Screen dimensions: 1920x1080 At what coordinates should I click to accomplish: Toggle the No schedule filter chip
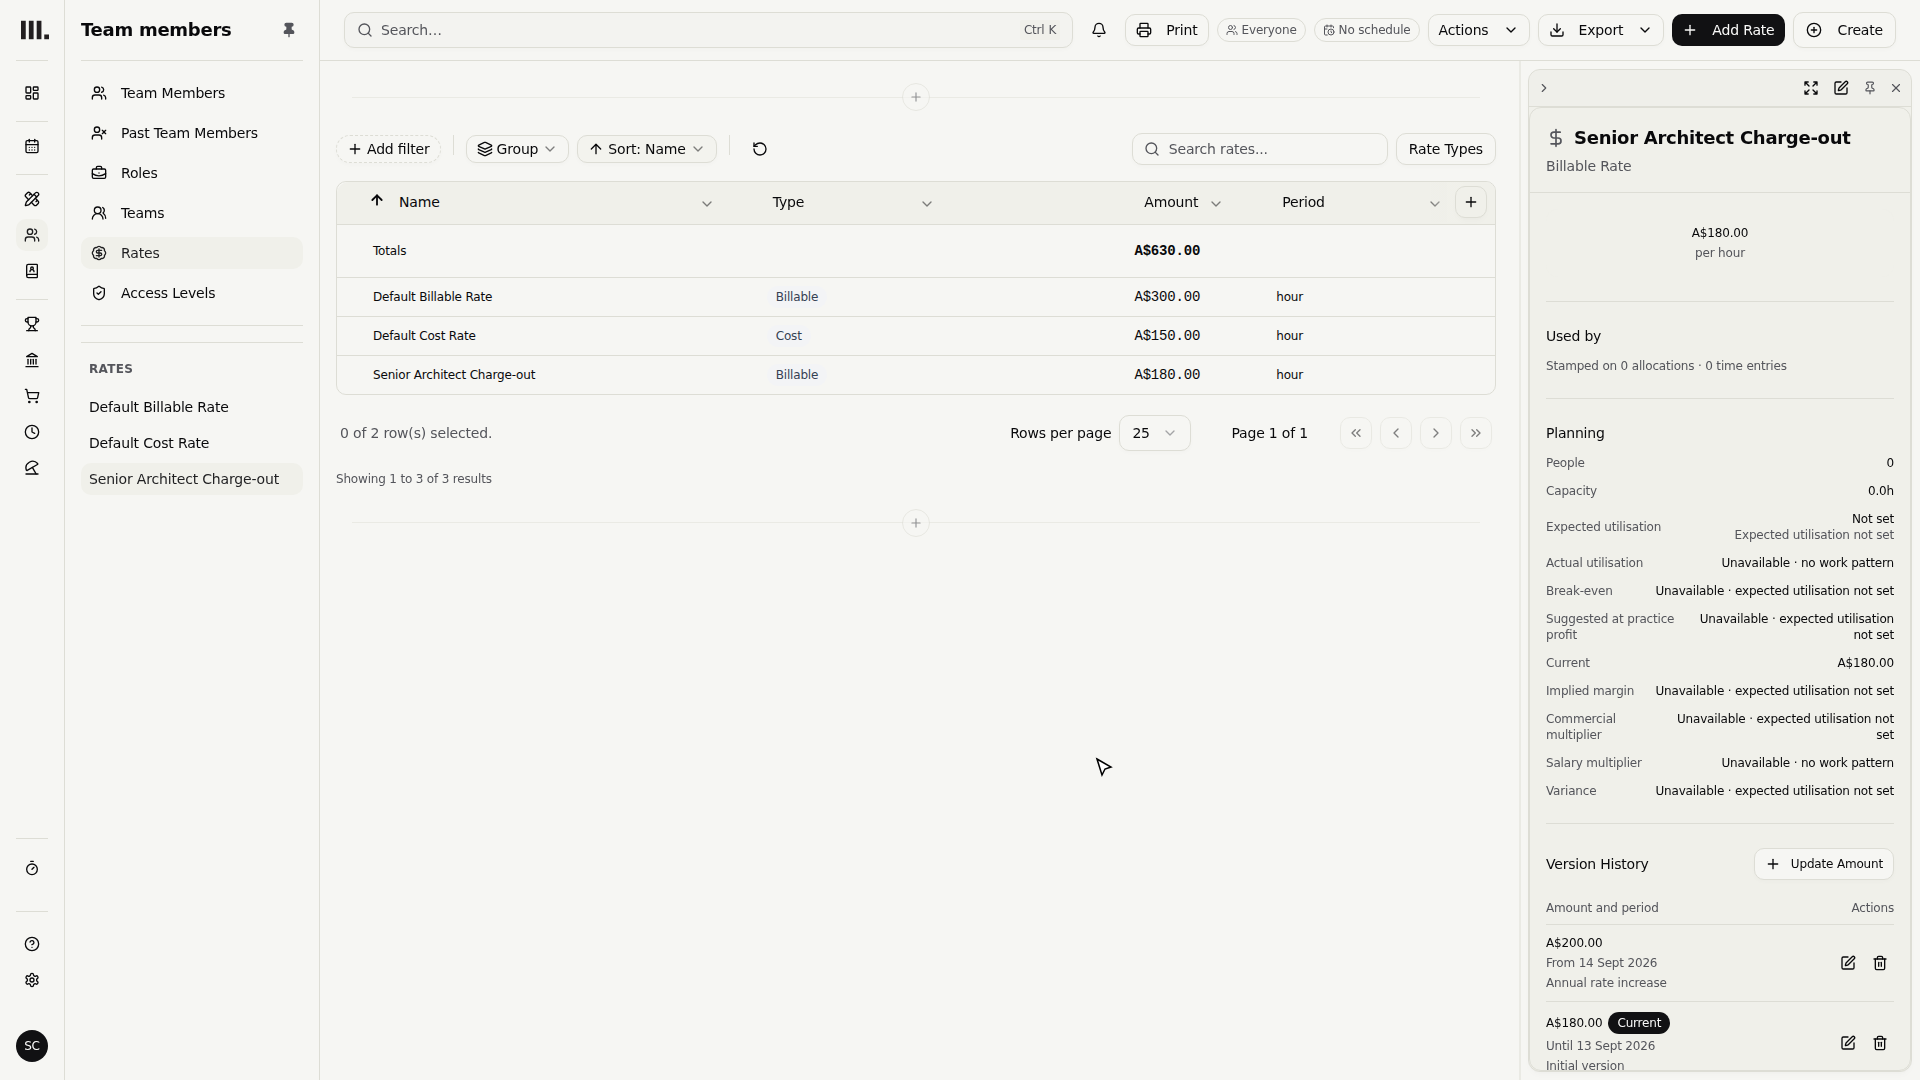1367,30
